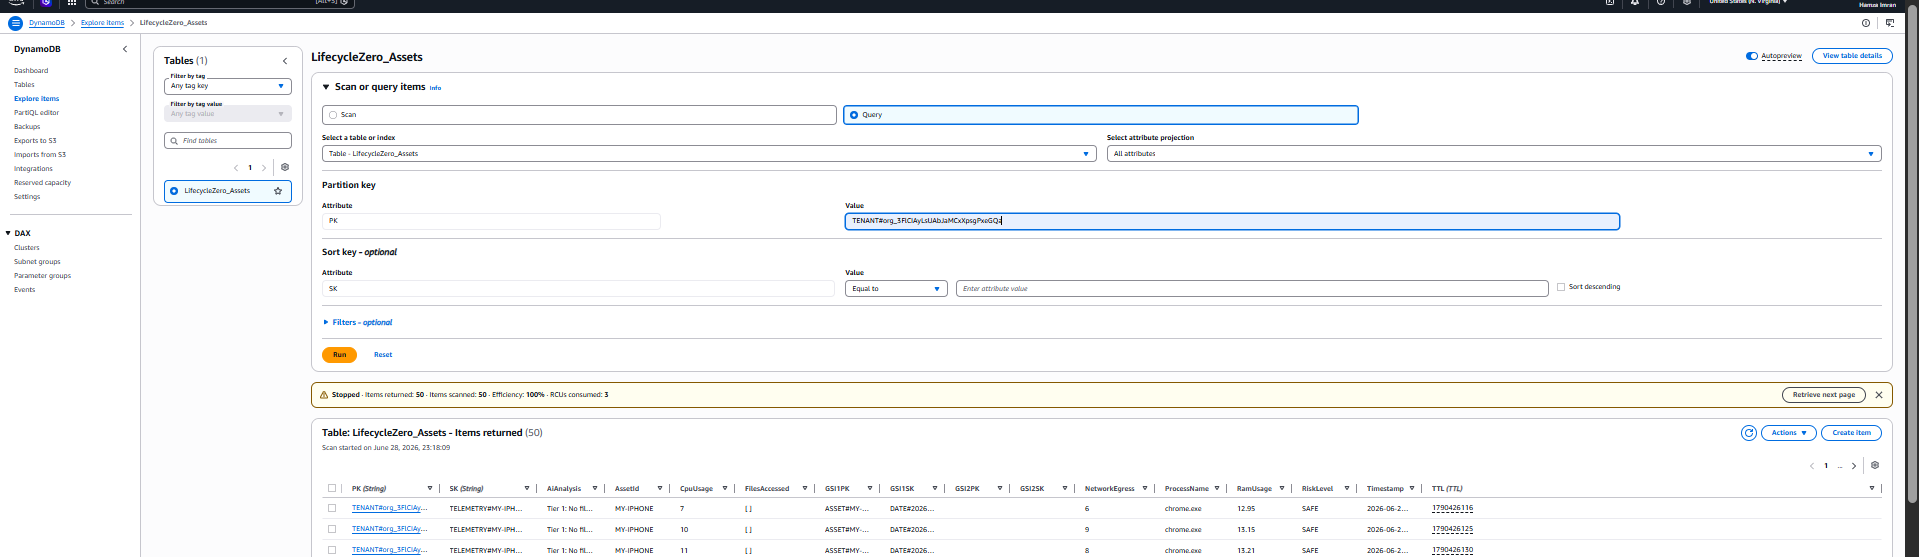Select the Query radio option
The width and height of the screenshot is (1919, 557).
(853, 115)
